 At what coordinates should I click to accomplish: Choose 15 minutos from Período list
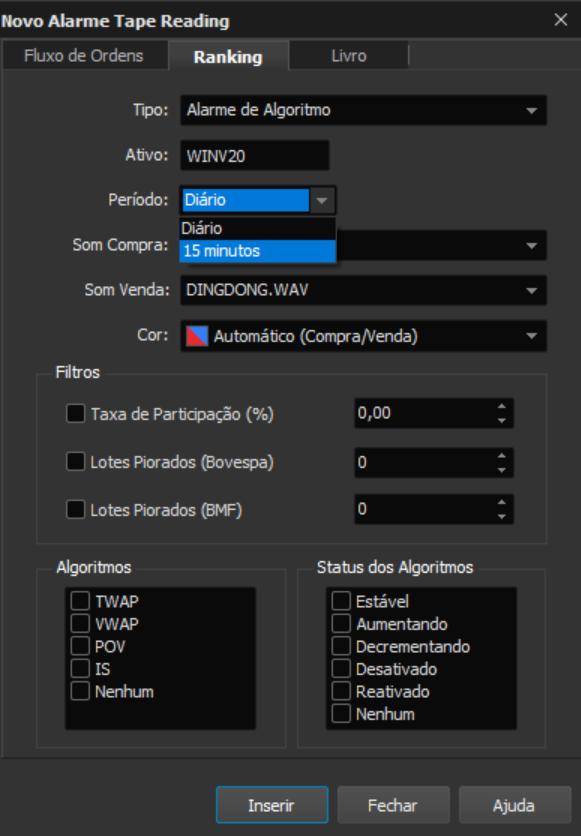[x=257, y=251]
